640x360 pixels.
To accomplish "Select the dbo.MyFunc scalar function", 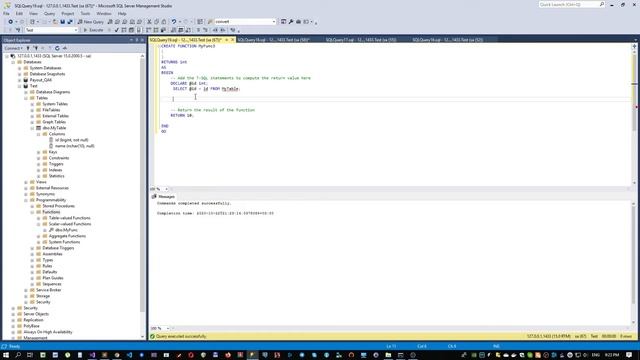I will [66, 230].
